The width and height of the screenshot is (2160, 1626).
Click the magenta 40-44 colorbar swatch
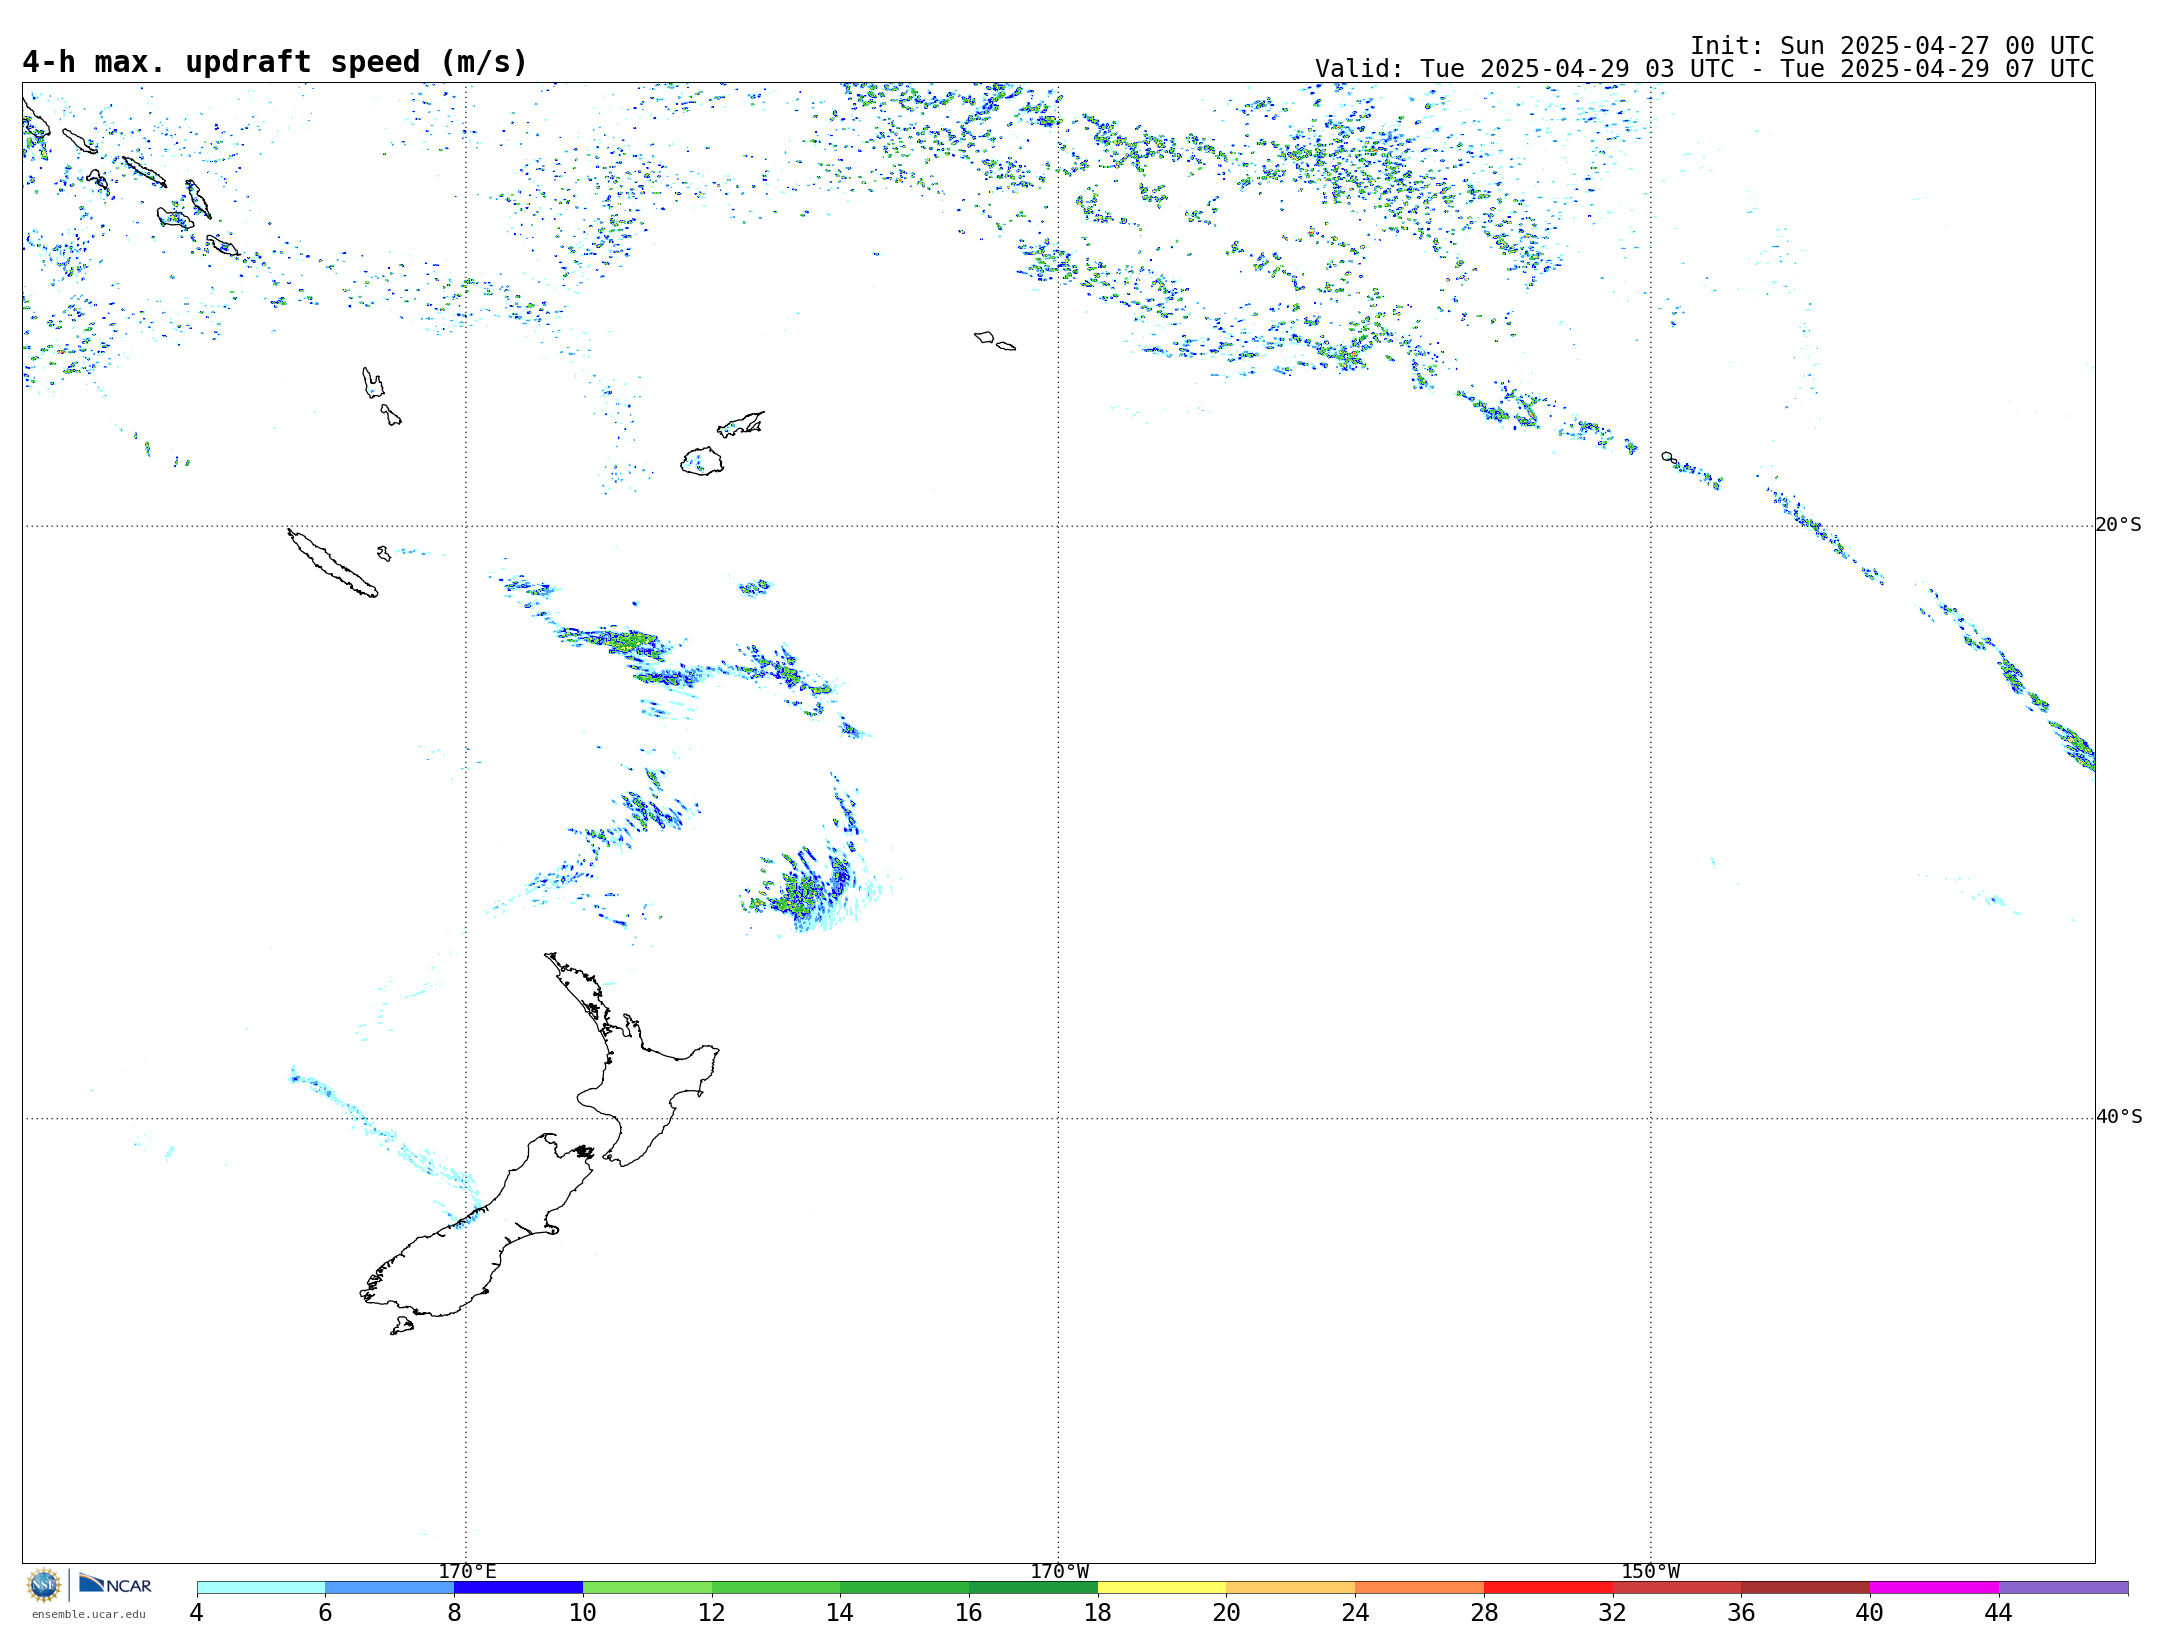click(1934, 1588)
